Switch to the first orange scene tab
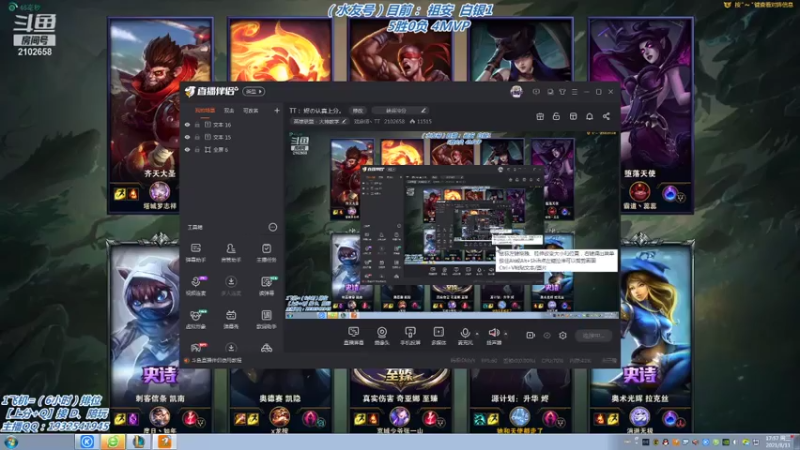800x450 pixels. 205,110
